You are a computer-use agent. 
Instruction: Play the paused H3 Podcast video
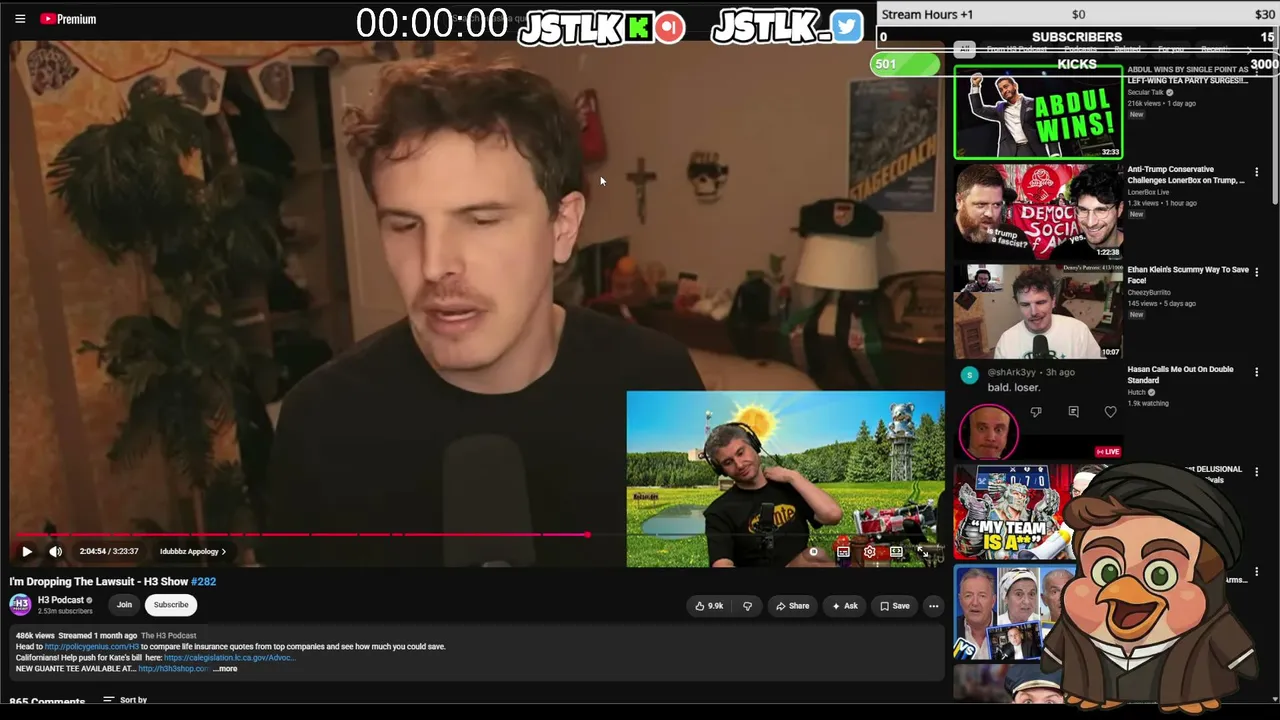click(x=27, y=551)
